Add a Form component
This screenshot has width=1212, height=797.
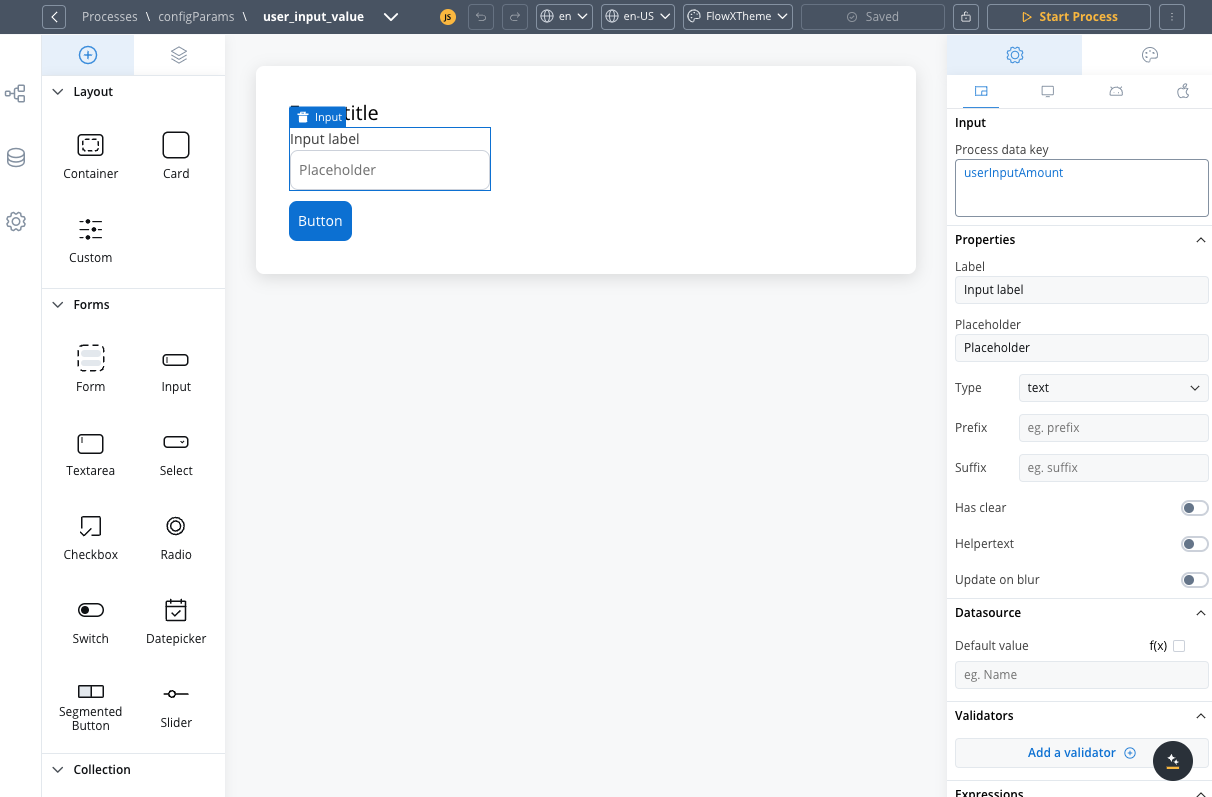91,370
